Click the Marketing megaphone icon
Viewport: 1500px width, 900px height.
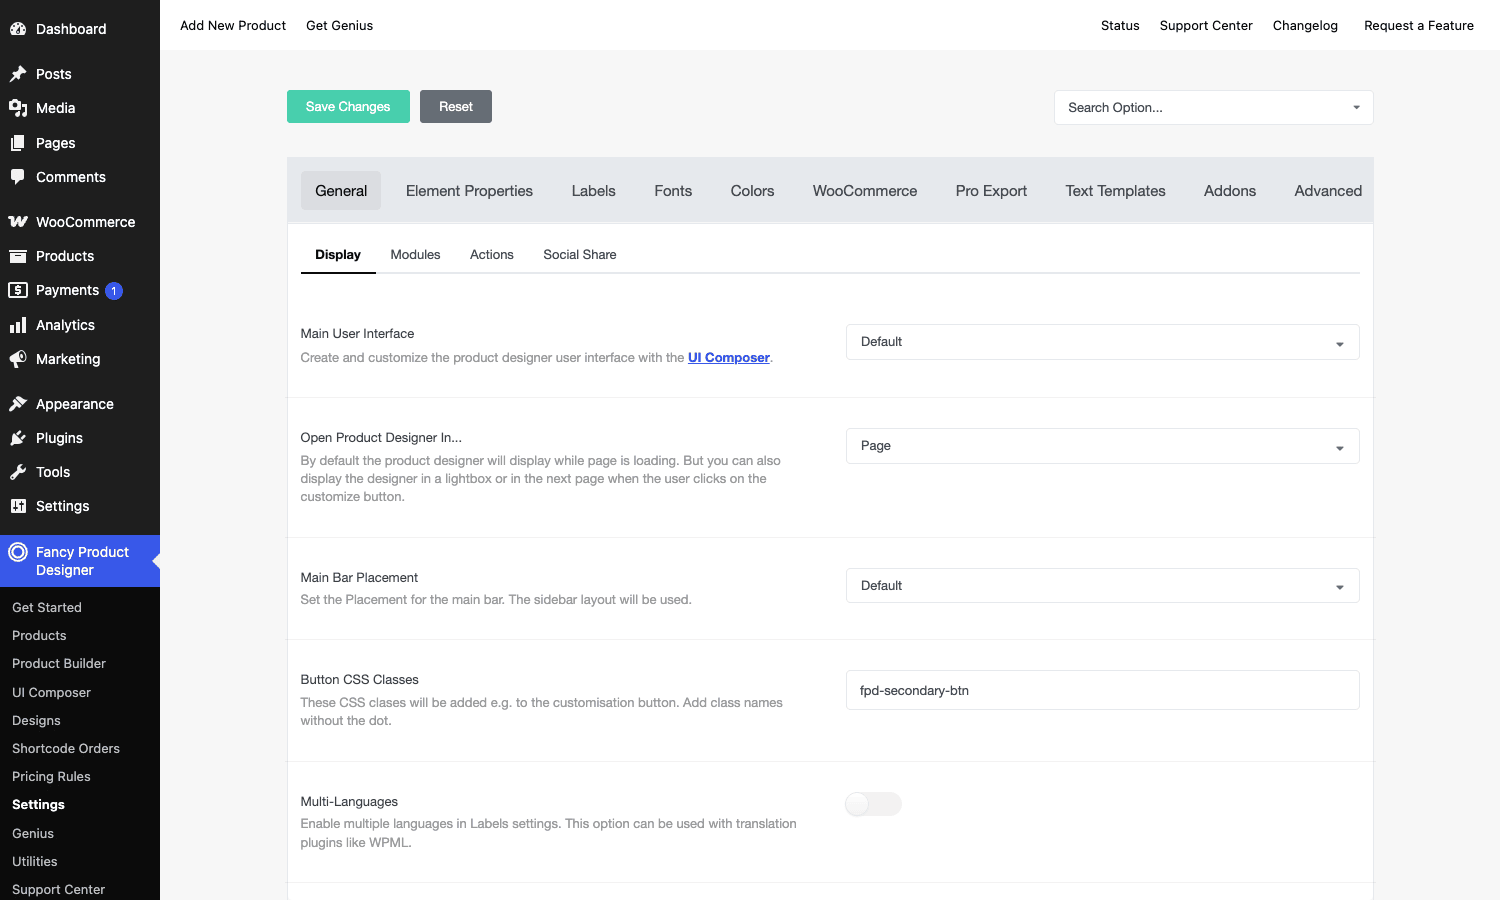pyautogui.click(x=18, y=359)
